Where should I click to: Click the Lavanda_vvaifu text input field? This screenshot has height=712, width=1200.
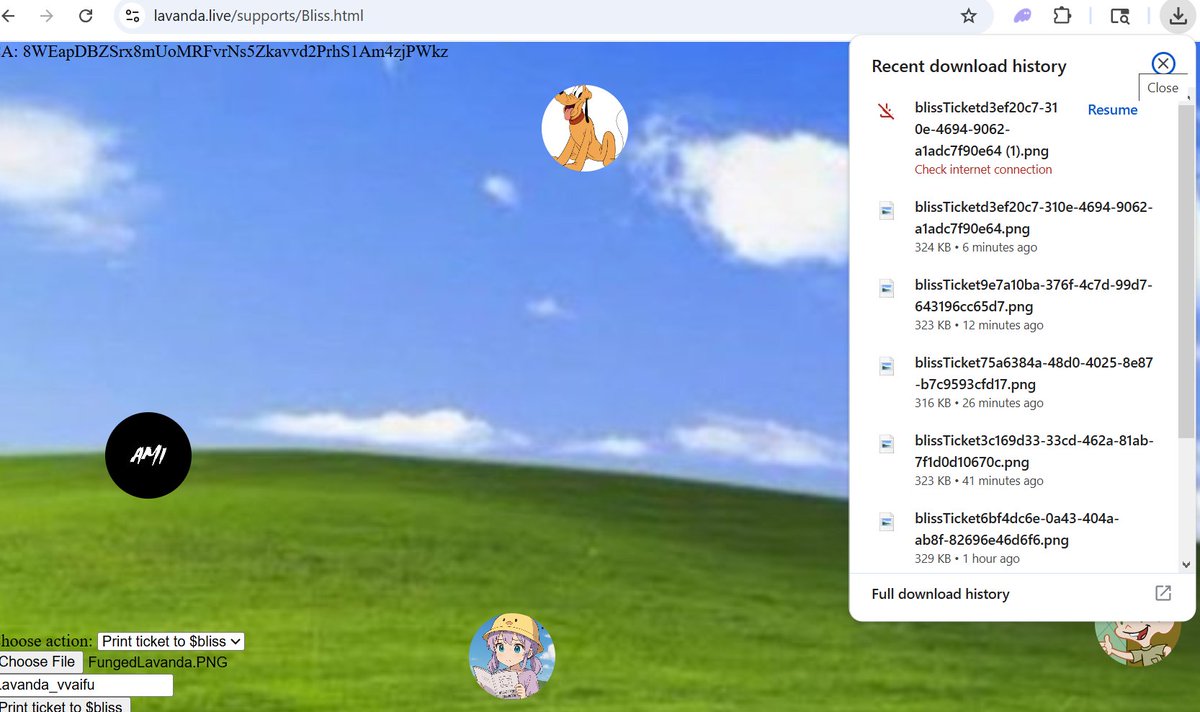point(86,685)
